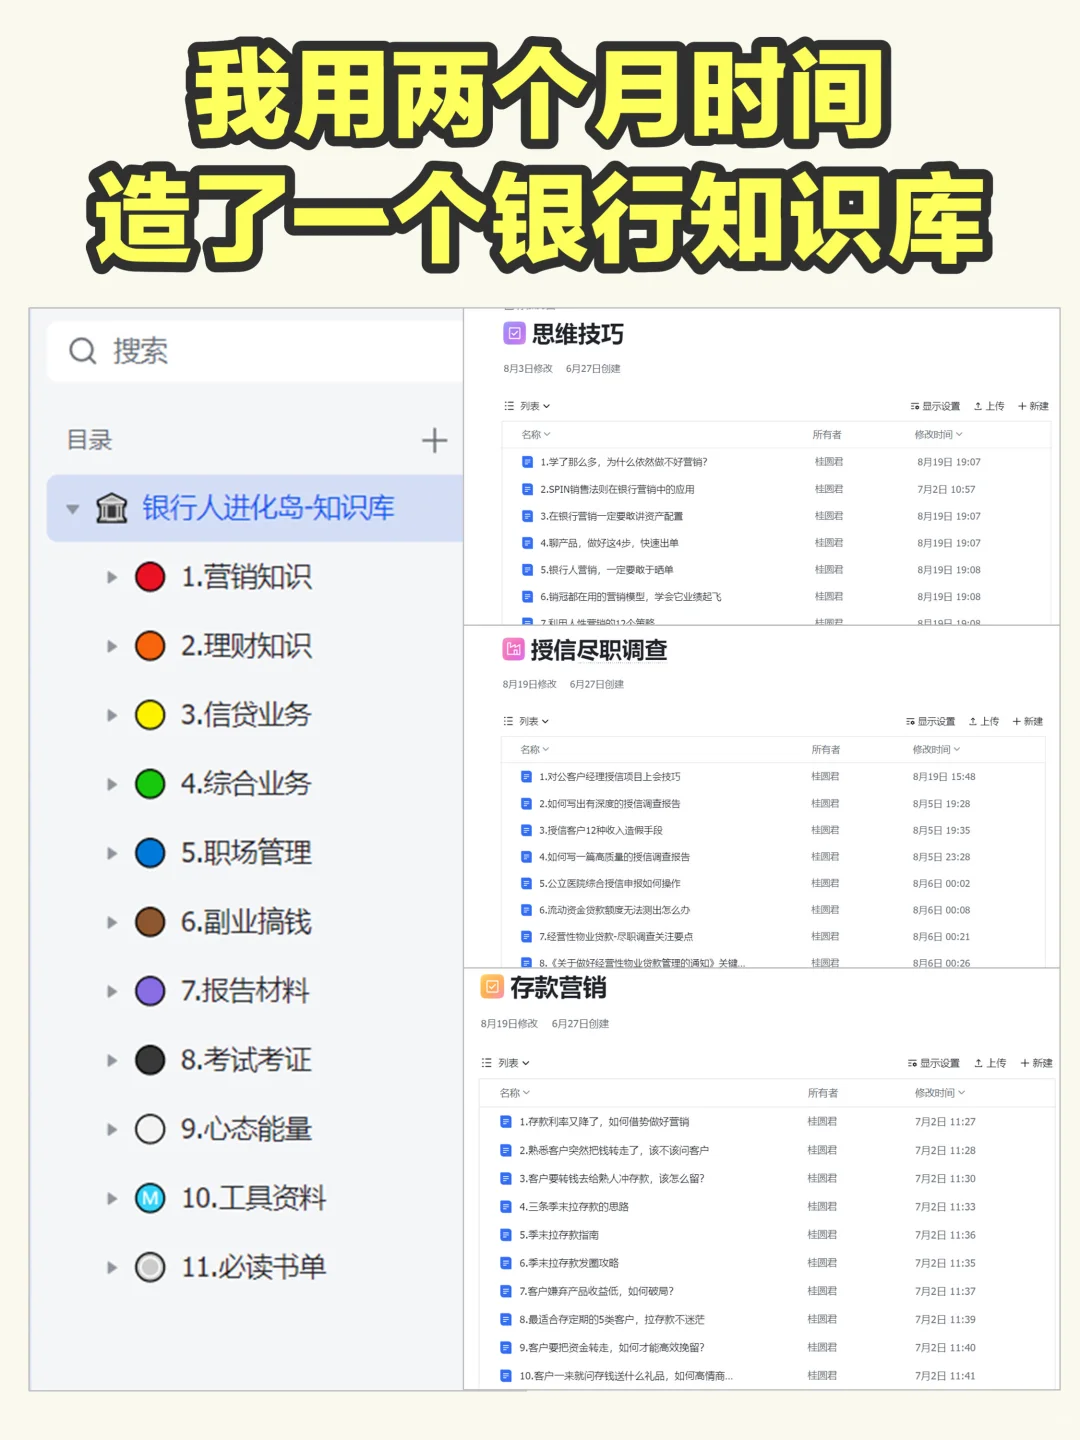Click the document icon of 5.季末拉存款指南
Screen dimensions: 1080x1440
pos(506,1234)
